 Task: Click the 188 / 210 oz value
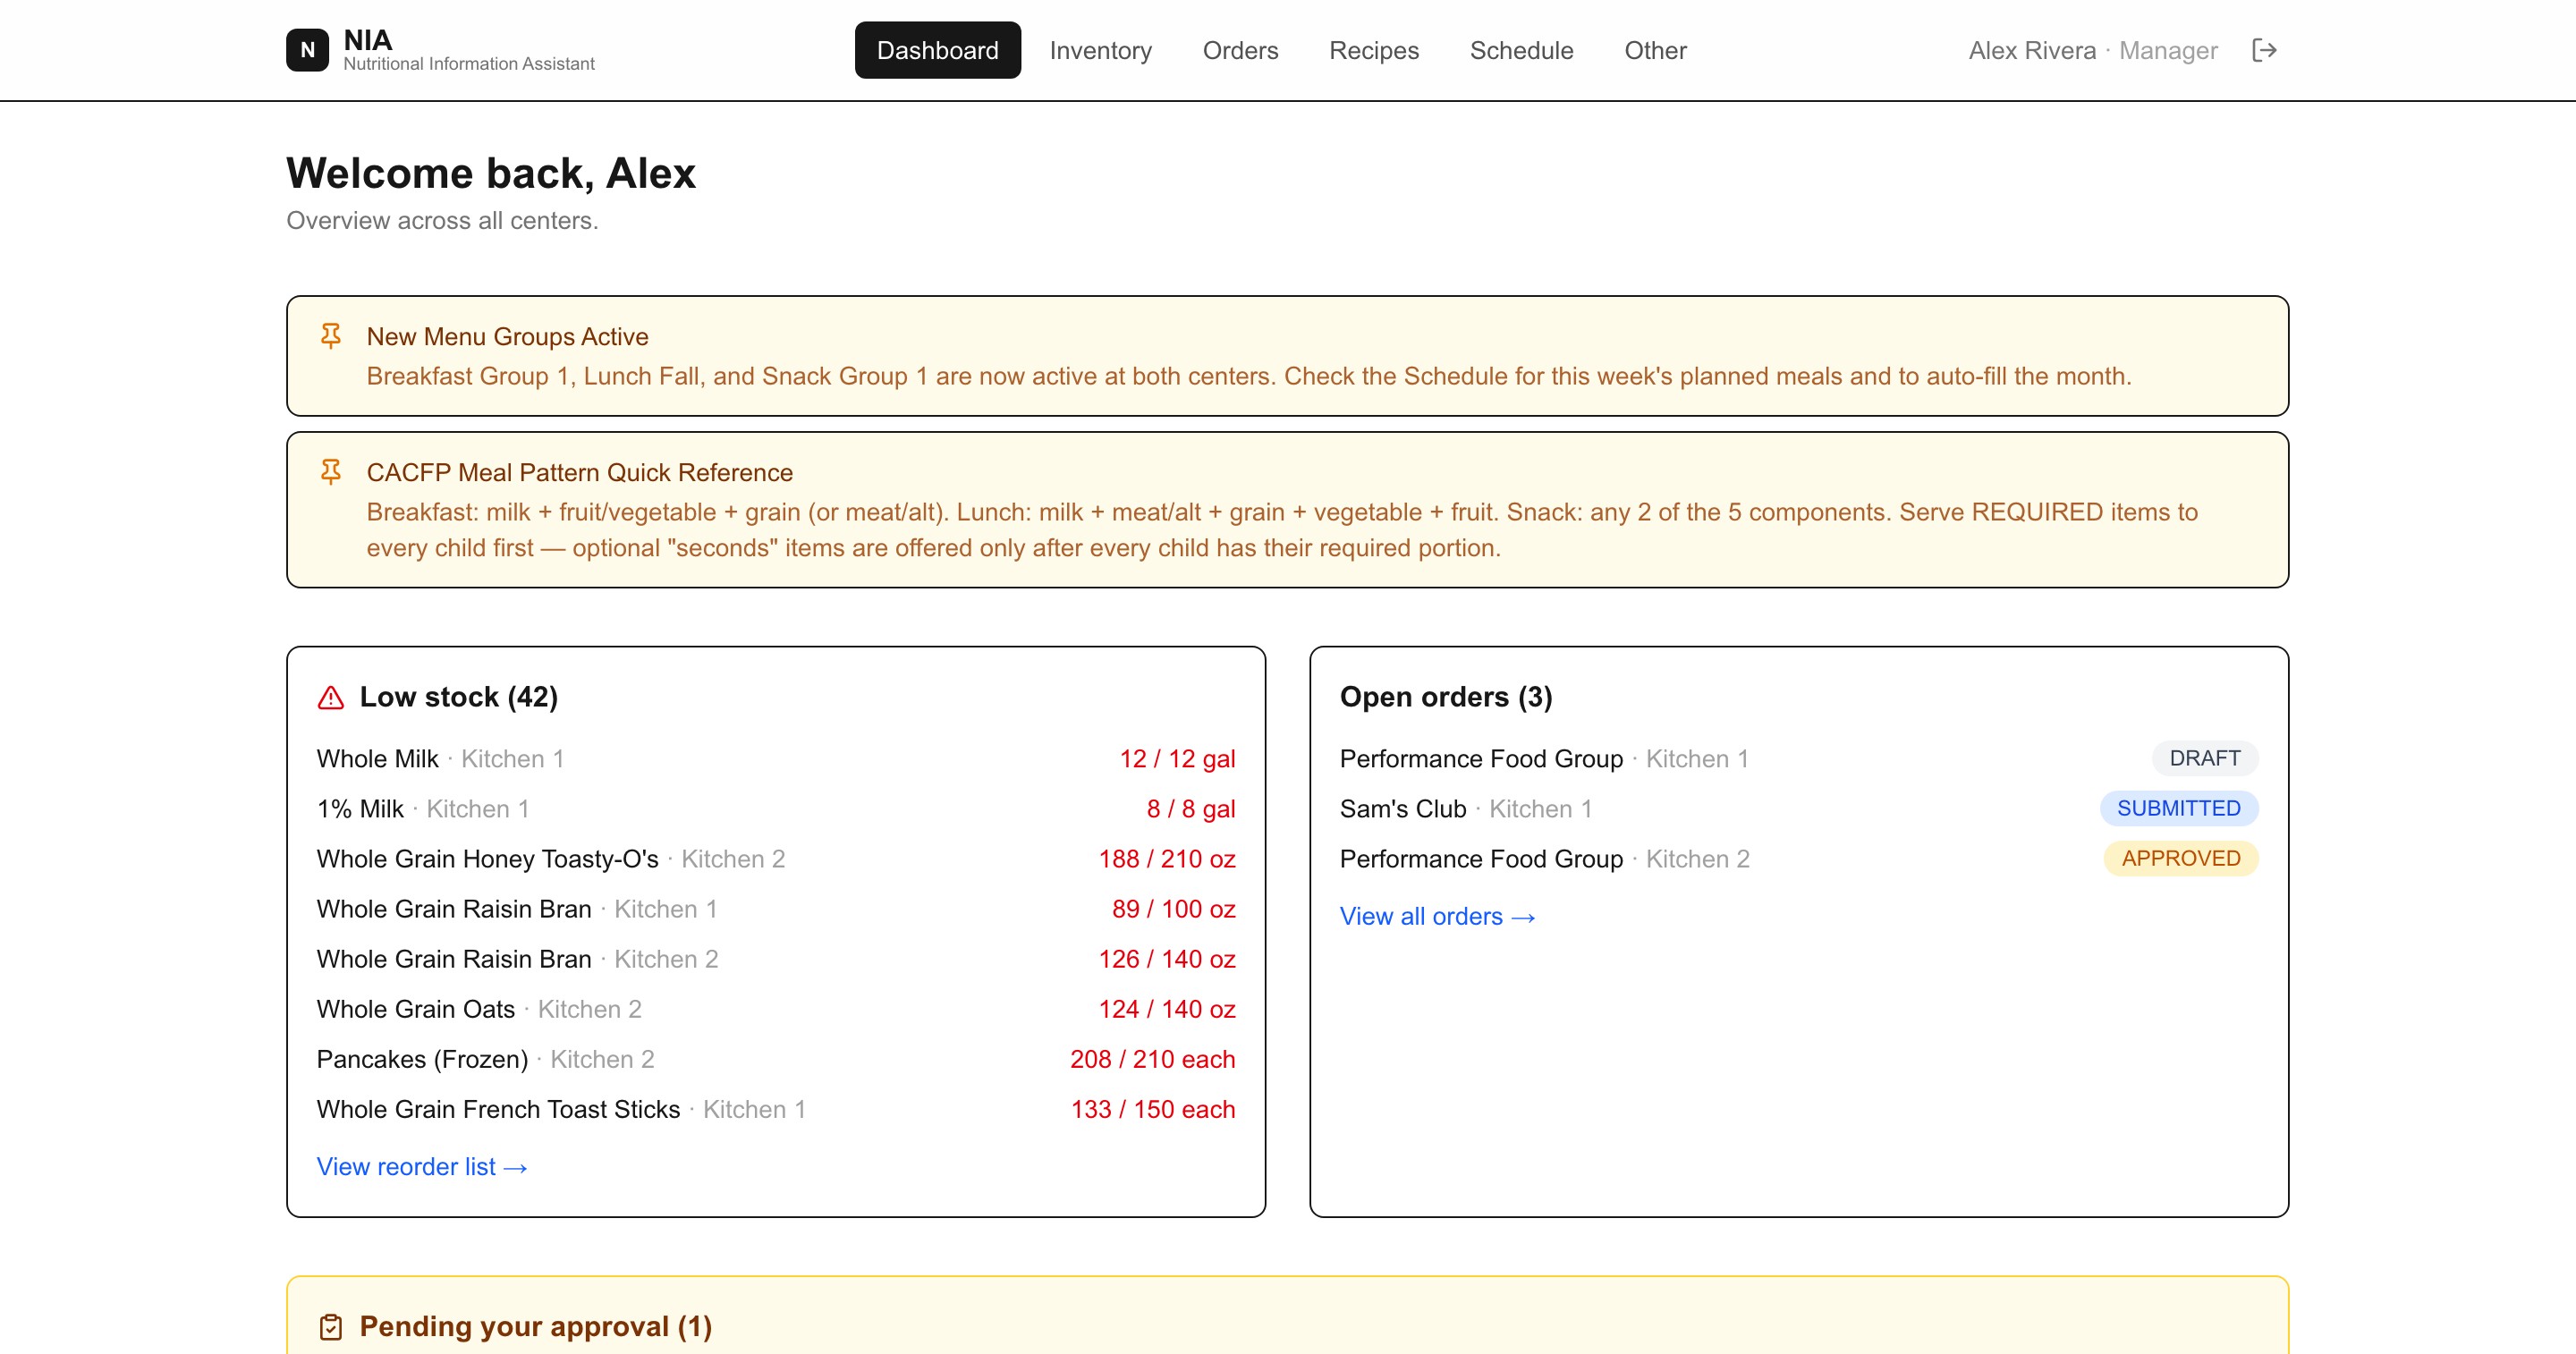coord(1167,859)
